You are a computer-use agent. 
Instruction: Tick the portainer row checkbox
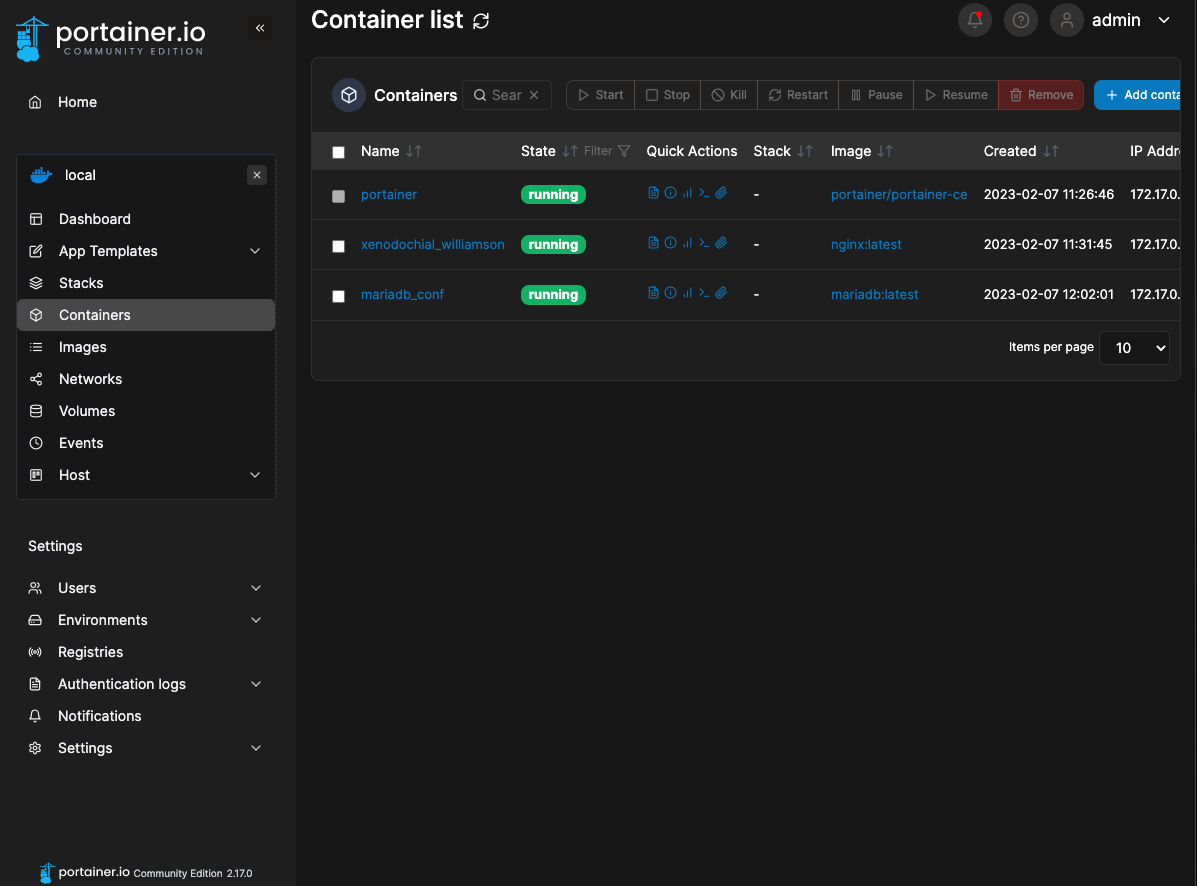(x=338, y=196)
